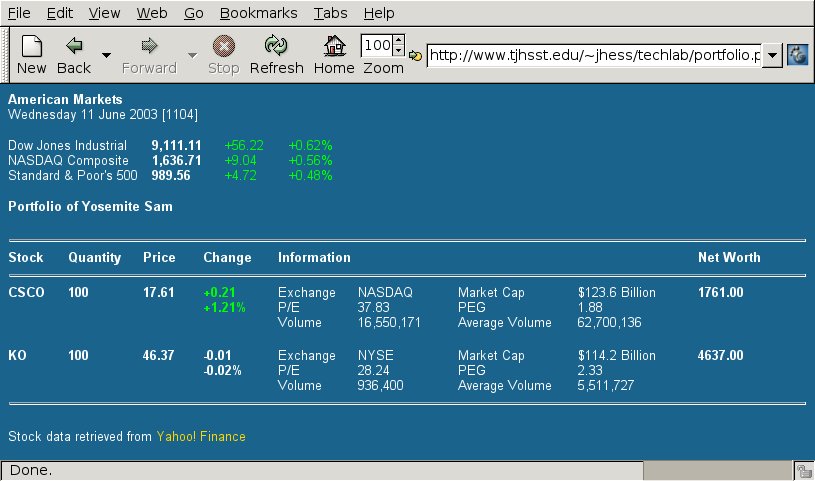Click CSCO change +1.21%

pyautogui.click(x=225, y=307)
